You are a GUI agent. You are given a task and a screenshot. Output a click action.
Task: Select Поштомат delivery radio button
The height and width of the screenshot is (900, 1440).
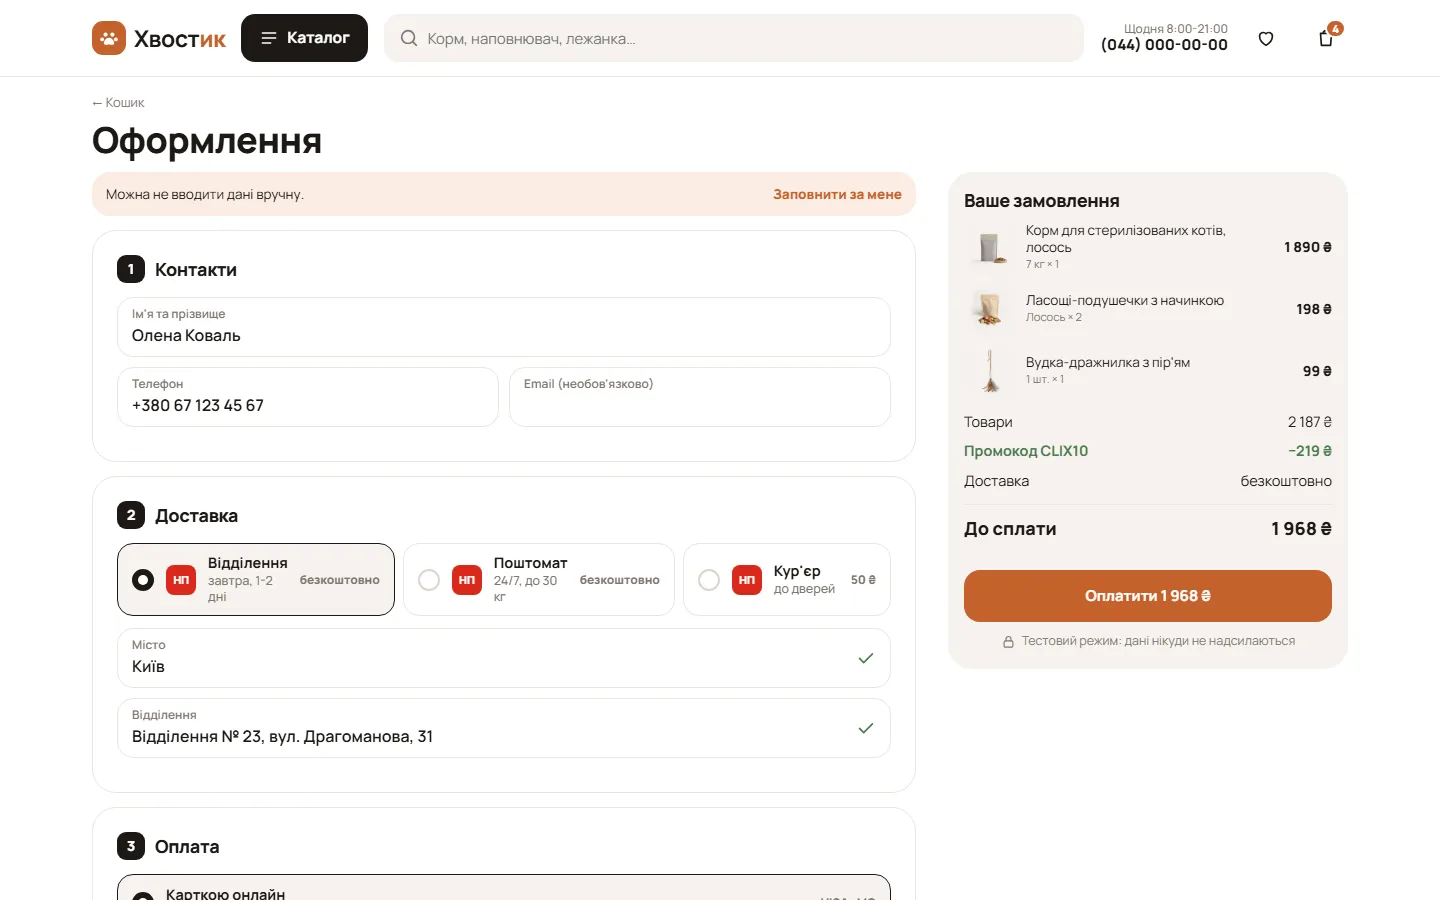[429, 580]
